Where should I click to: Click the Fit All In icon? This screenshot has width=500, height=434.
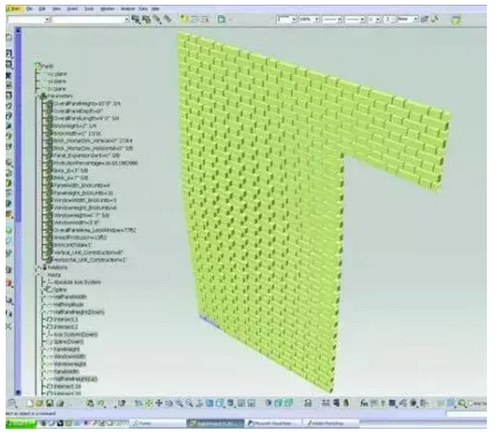[x=148, y=404]
